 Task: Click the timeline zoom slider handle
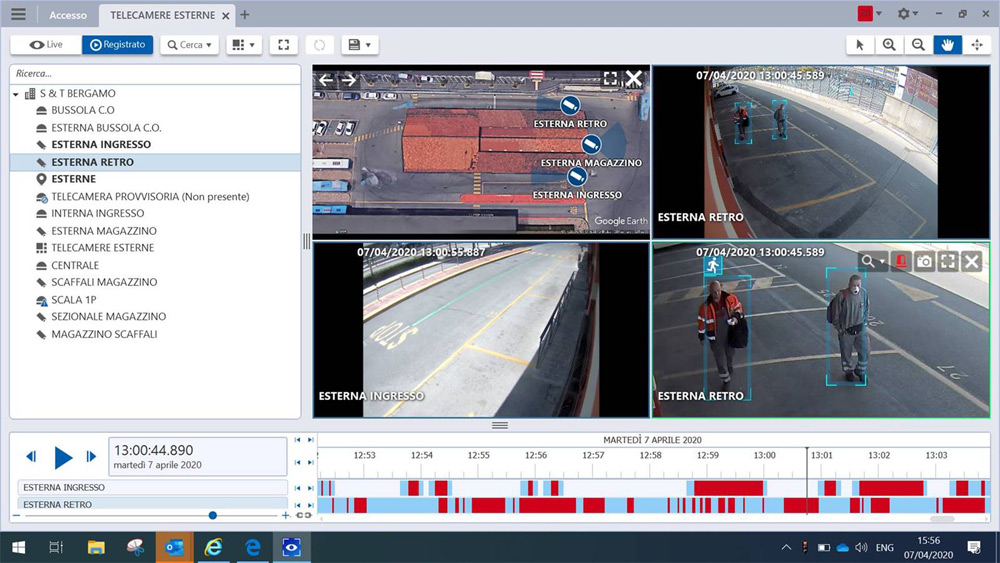coord(213,515)
